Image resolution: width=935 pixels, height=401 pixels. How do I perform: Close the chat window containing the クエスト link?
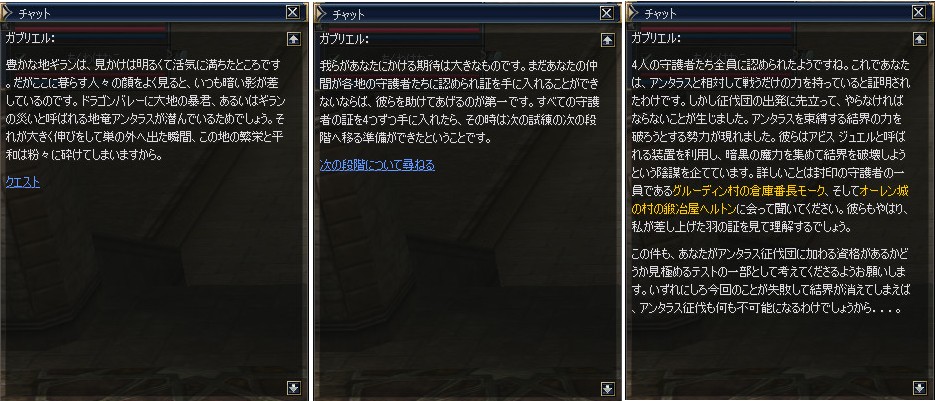293,13
